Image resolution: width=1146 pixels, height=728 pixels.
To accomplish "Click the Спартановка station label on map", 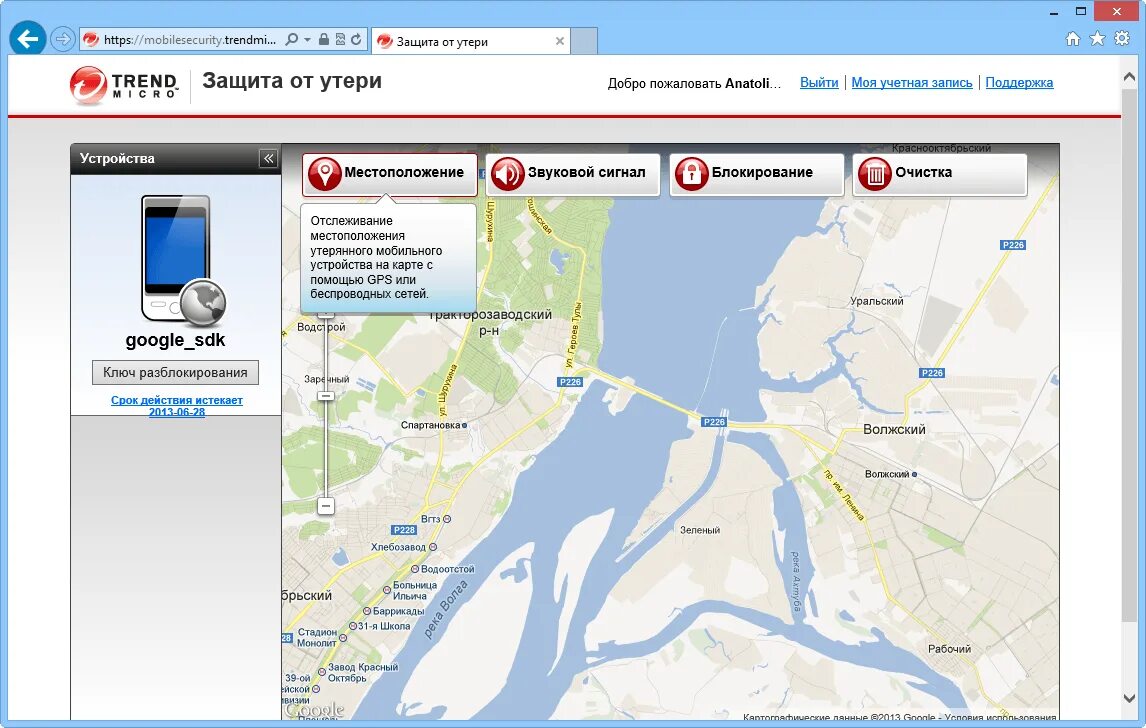I will (430, 425).
